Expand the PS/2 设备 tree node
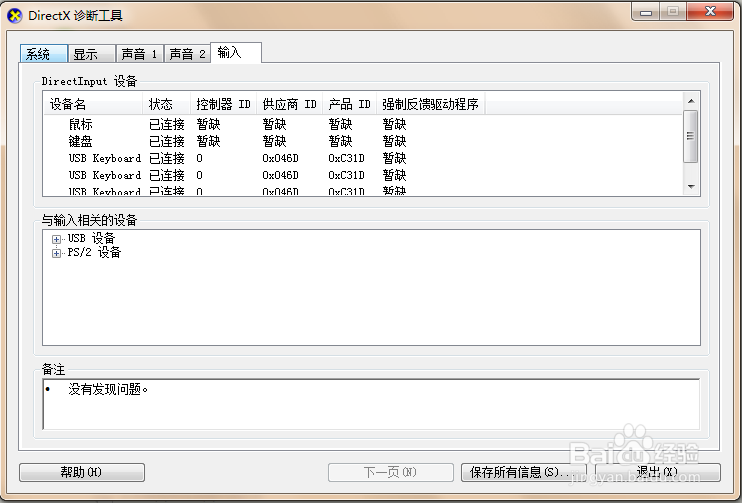The height and width of the screenshot is (503, 742). click(56, 253)
